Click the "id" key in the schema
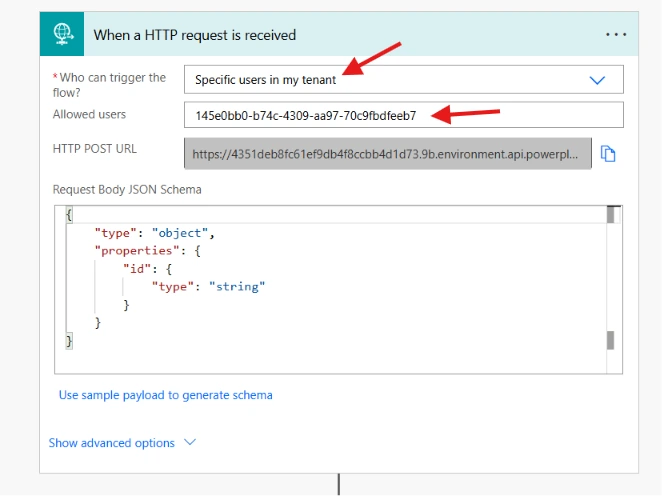This screenshot has height=496, width=662. (137, 269)
